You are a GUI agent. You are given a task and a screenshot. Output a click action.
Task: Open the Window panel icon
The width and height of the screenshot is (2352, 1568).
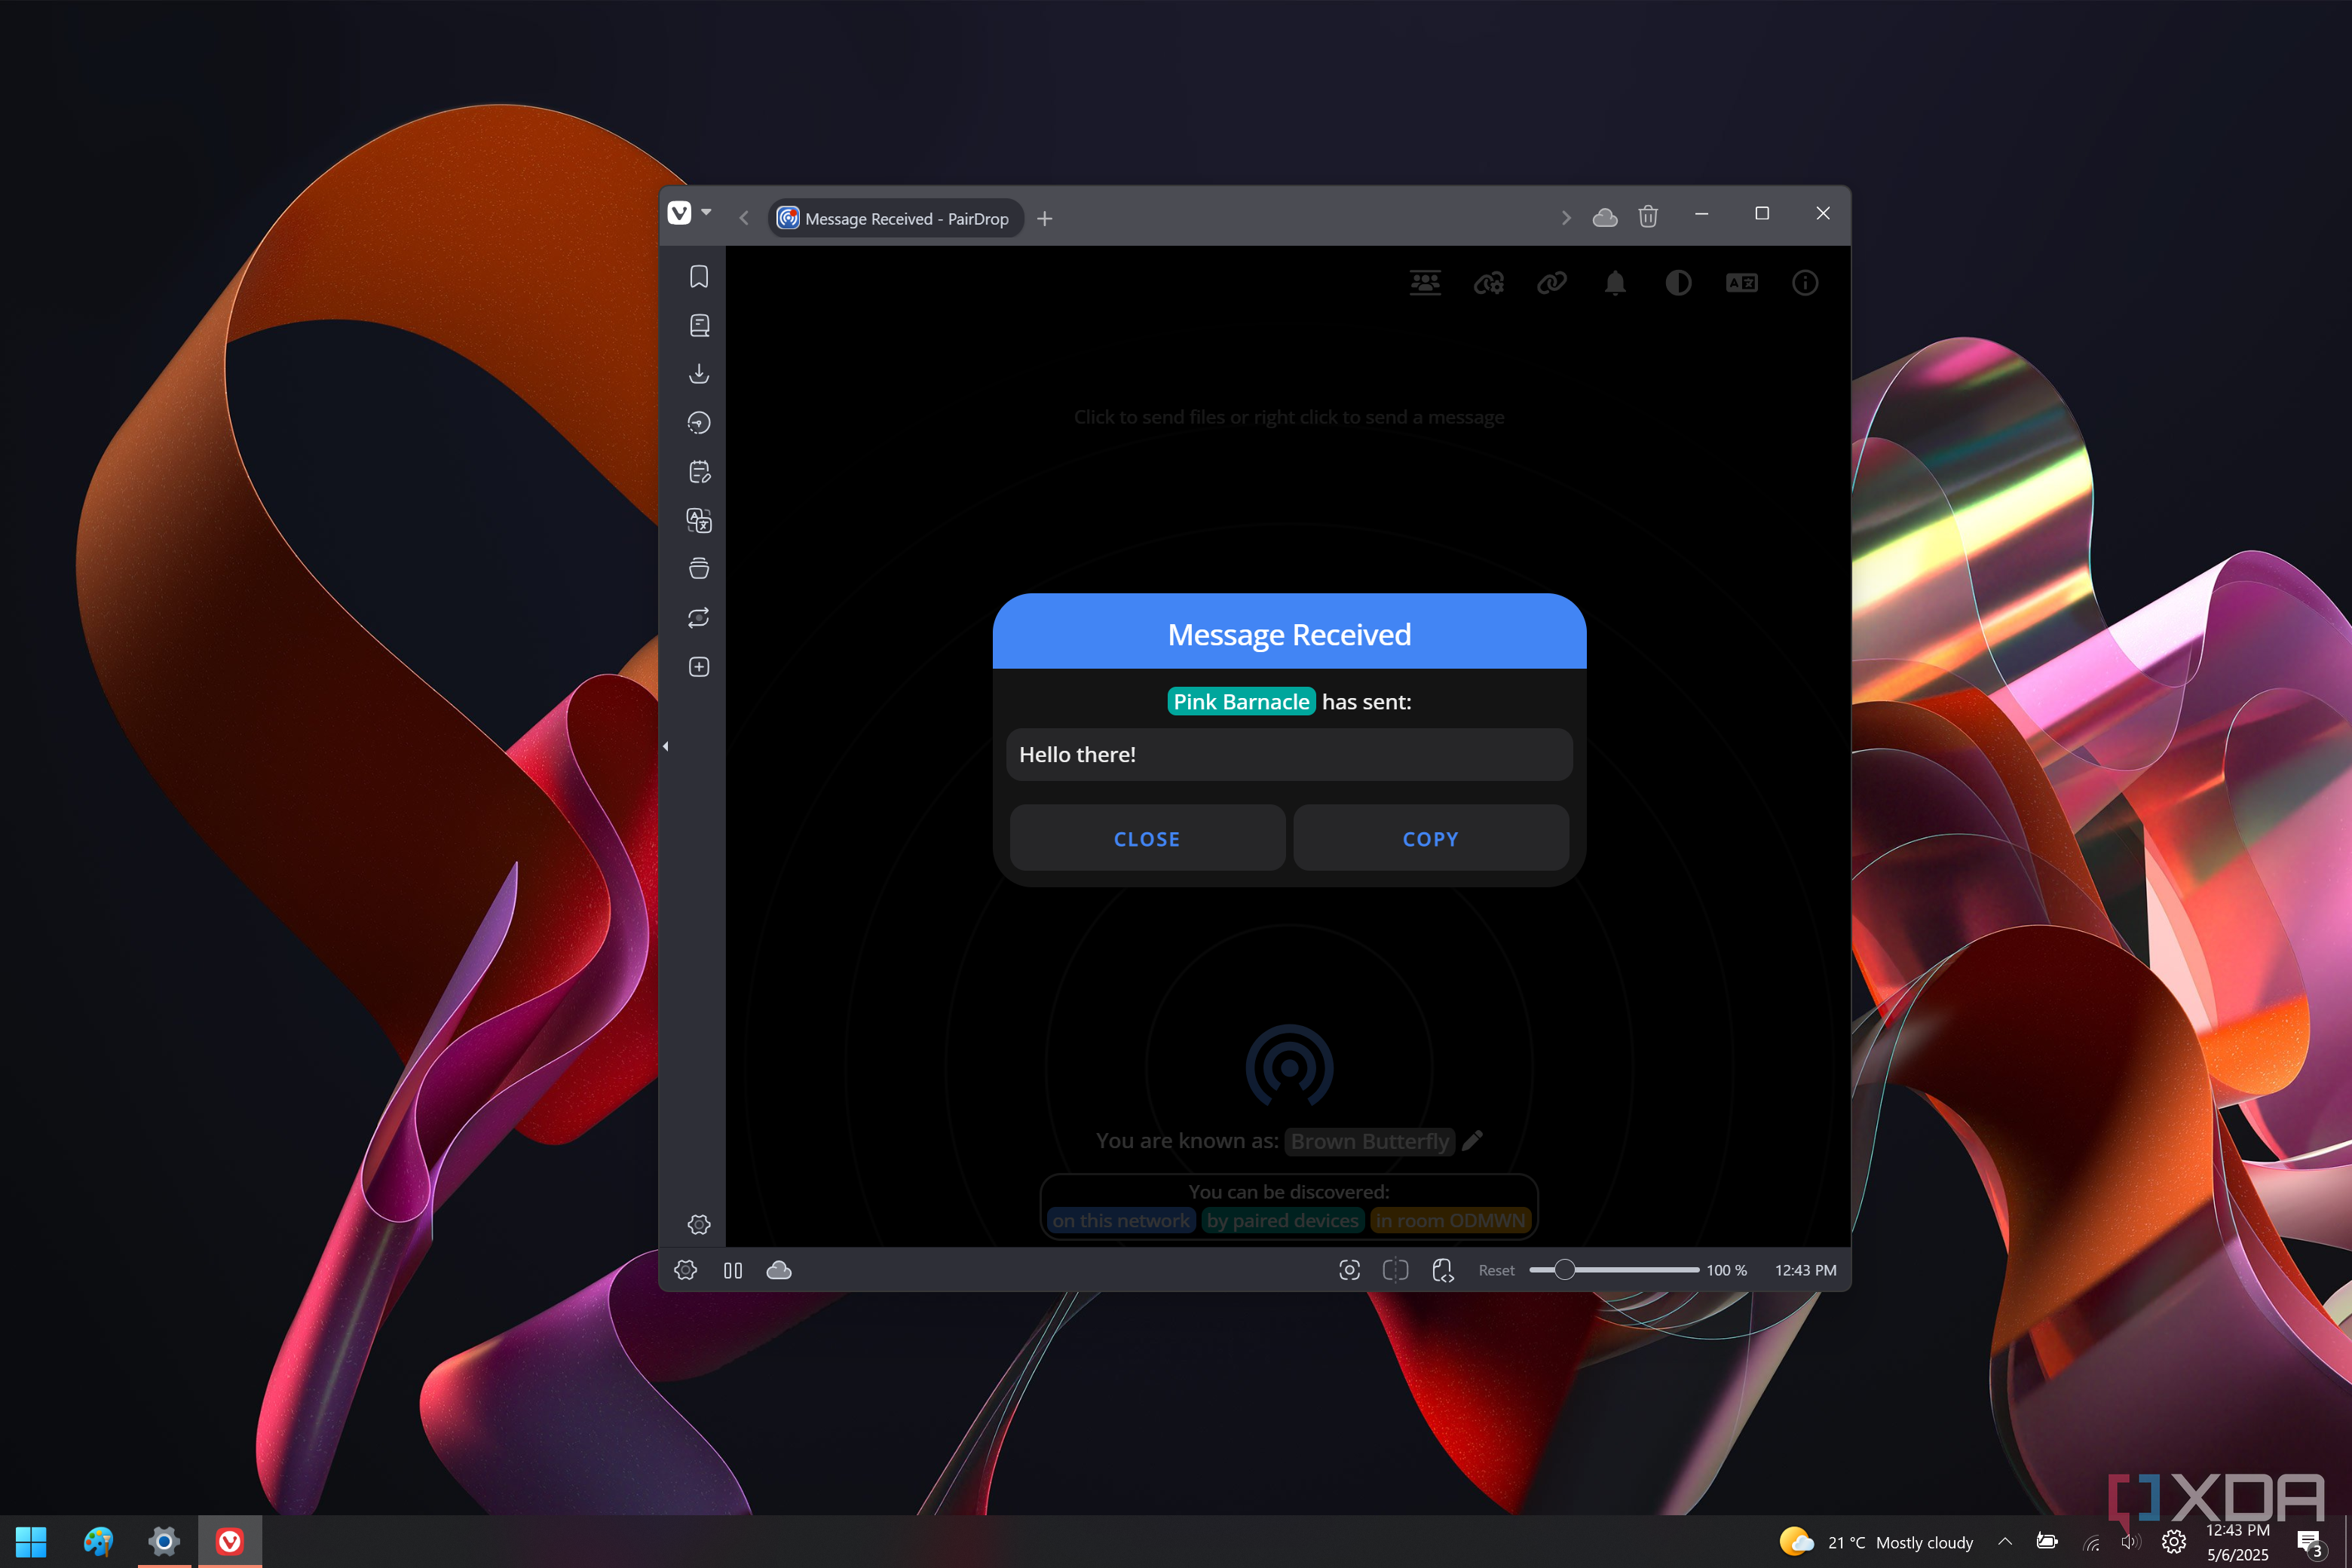(699, 569)
